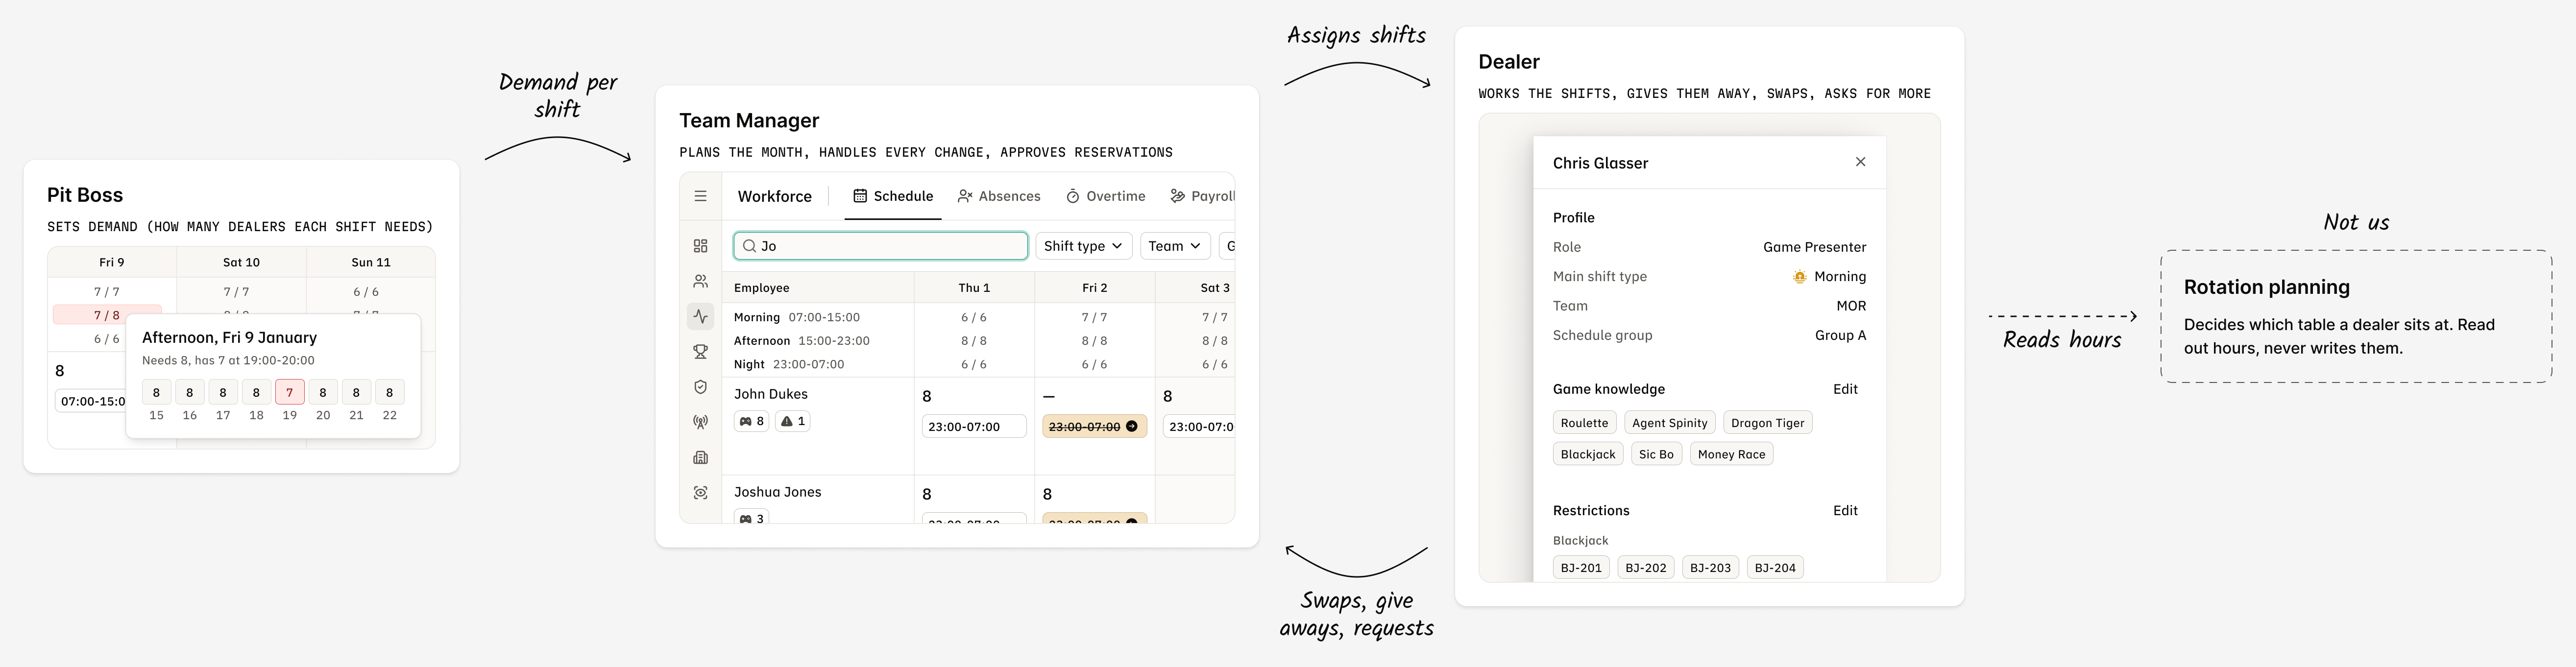Open the shield check icon in sidebar
2576x667 pixels.
coord(700,387)
